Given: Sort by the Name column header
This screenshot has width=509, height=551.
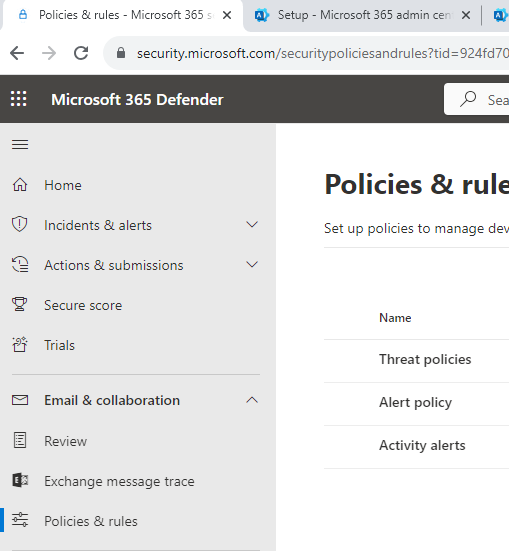Looking at the screenshot, I should pyautogui.click(x=395, y=318).
